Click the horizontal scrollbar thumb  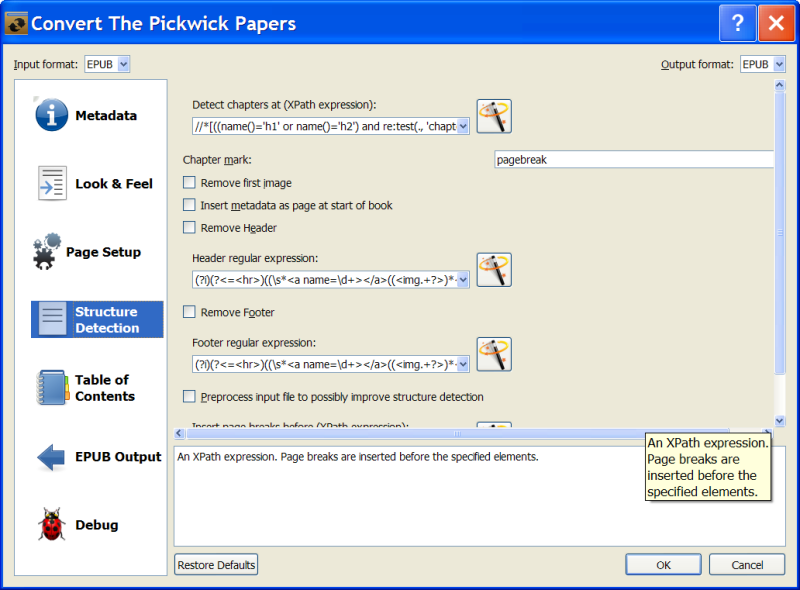tap(458, 433)
